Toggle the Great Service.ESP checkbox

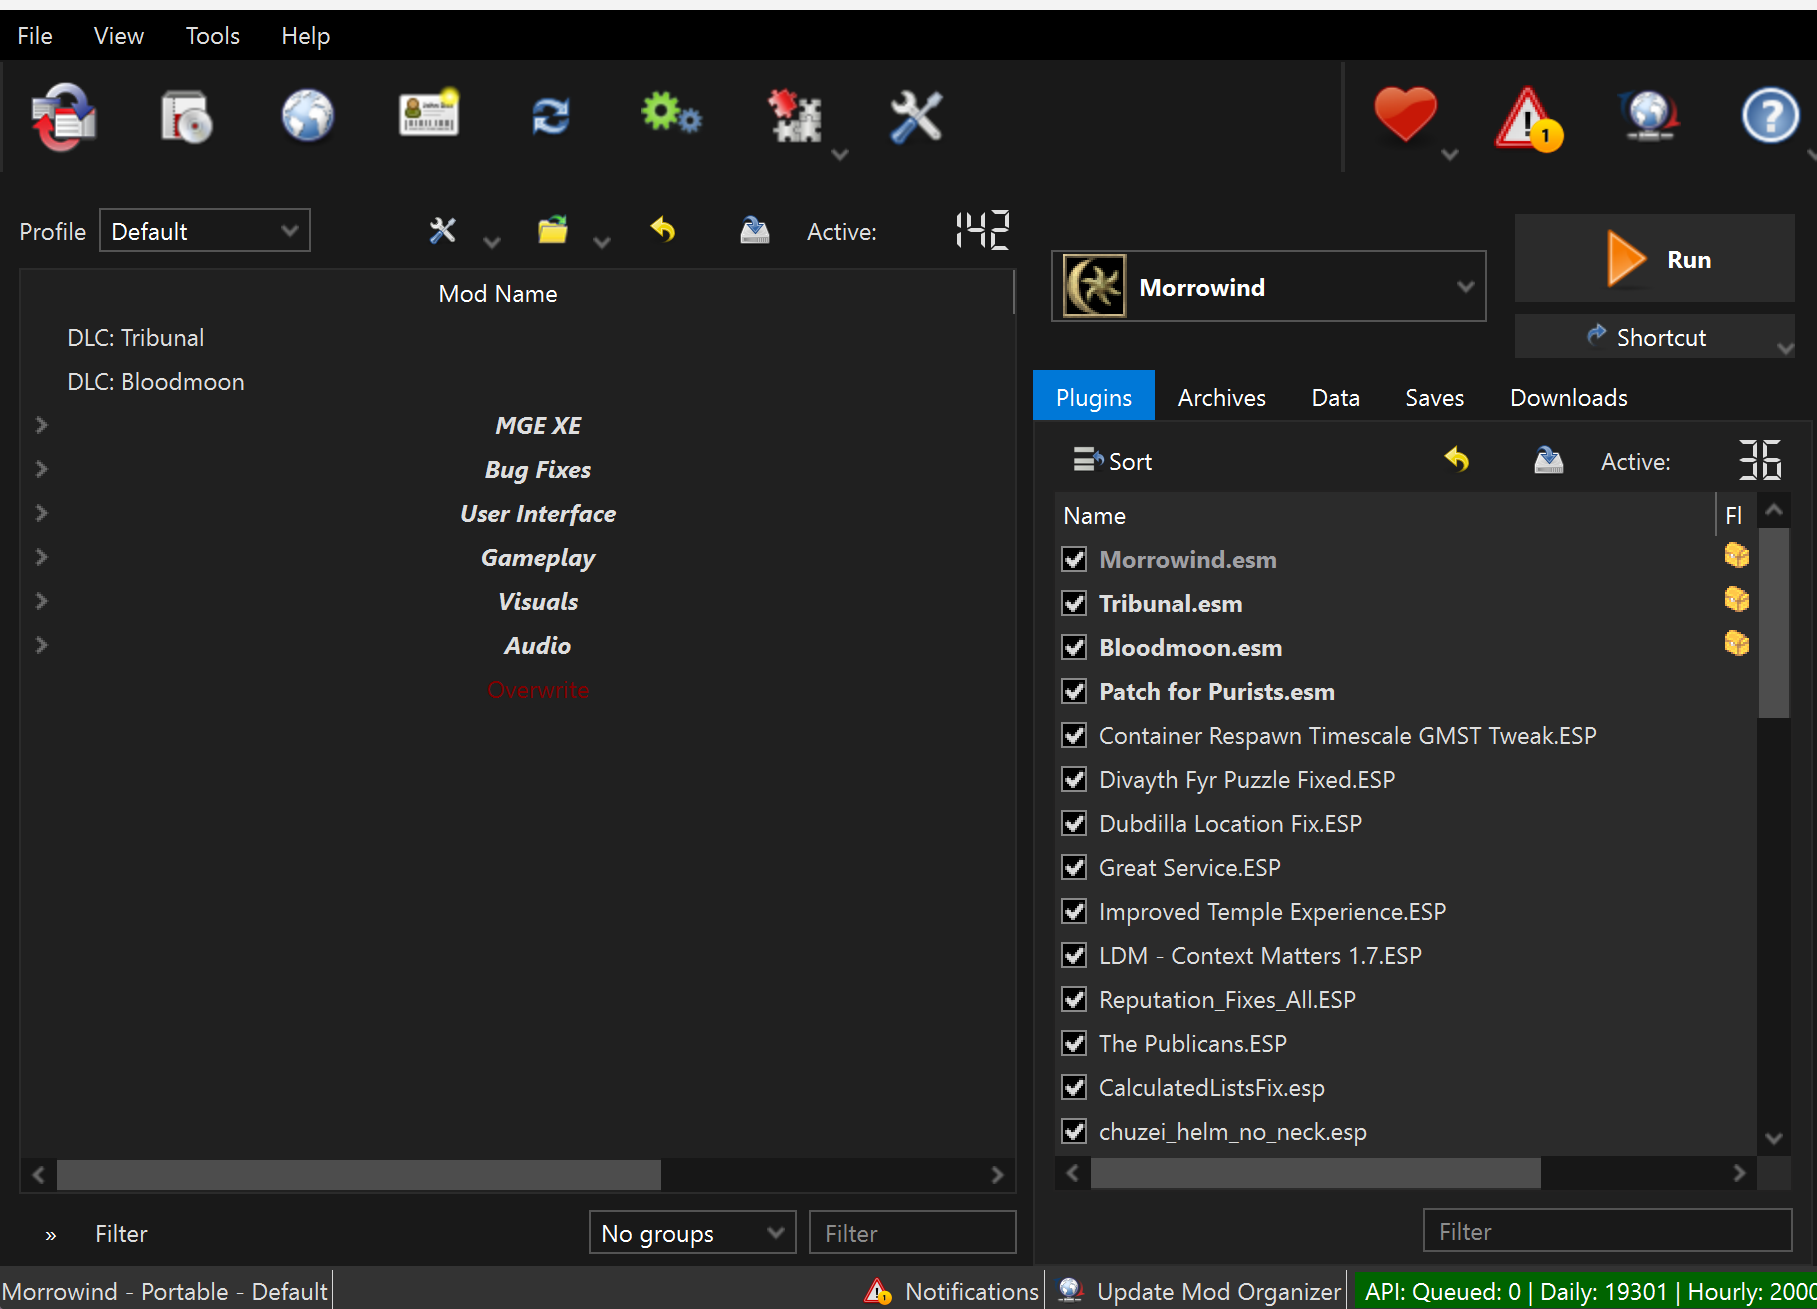[1074, 867]
